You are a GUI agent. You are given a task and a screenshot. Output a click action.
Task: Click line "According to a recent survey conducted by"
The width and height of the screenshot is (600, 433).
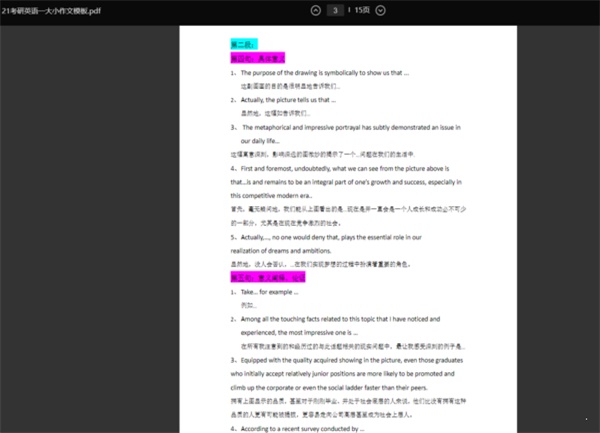point(302,429)
